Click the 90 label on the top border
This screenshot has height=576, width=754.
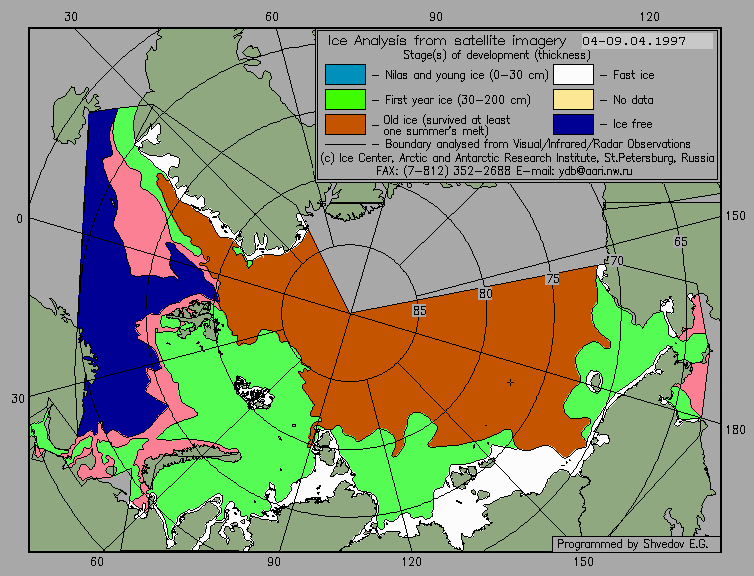(x=436, y=17)
